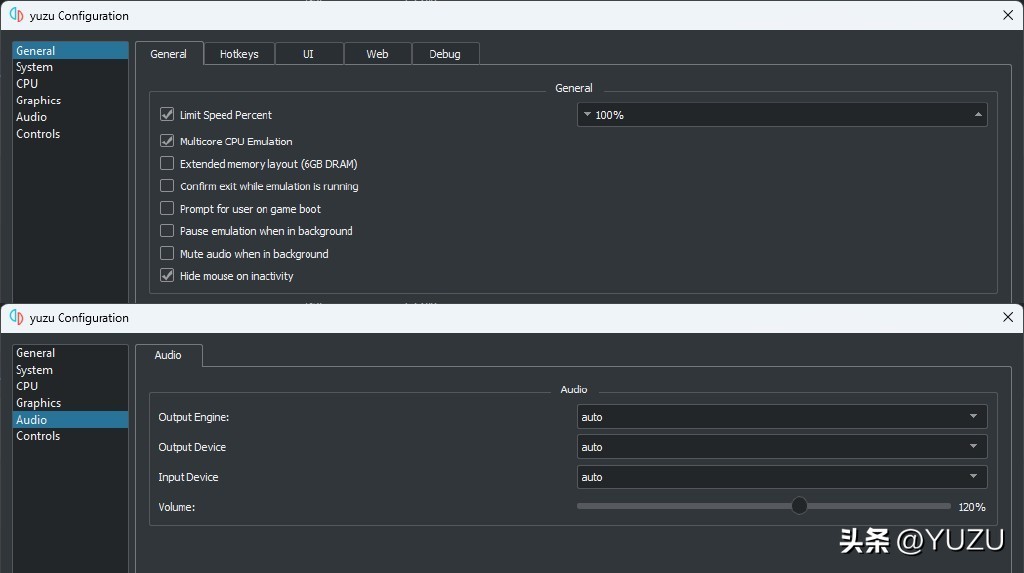Select Controls in the Audio window sidebar

click(x=38, y=436)
